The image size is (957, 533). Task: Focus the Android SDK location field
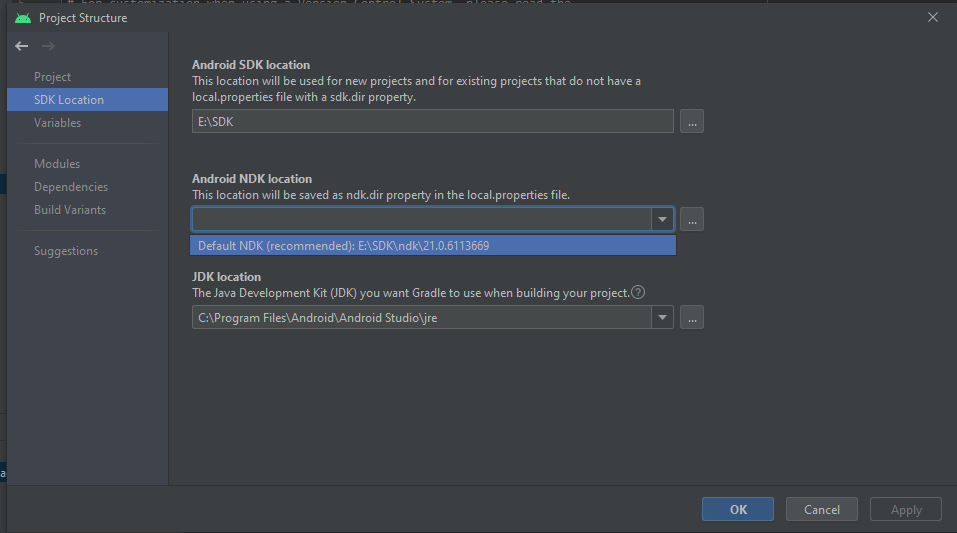433,121
